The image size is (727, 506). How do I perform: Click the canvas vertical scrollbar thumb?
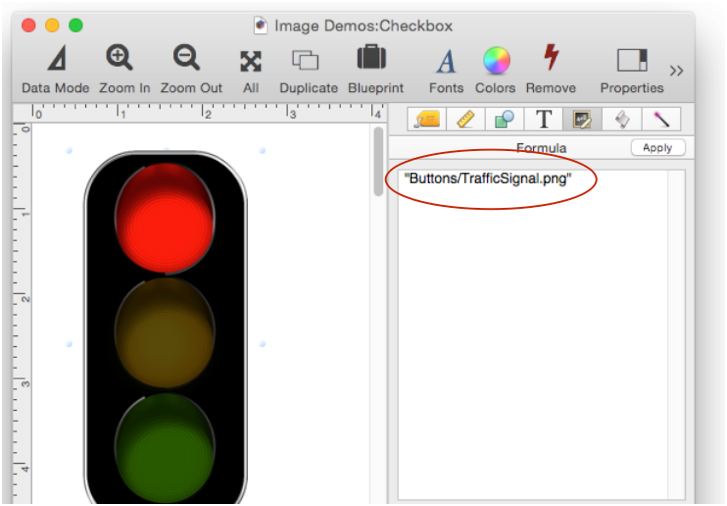pos(378,161)
